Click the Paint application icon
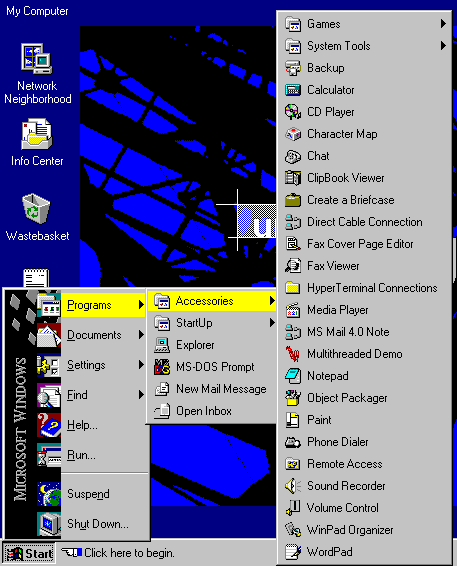Screen dimensions: 457x566 (293, 420)
